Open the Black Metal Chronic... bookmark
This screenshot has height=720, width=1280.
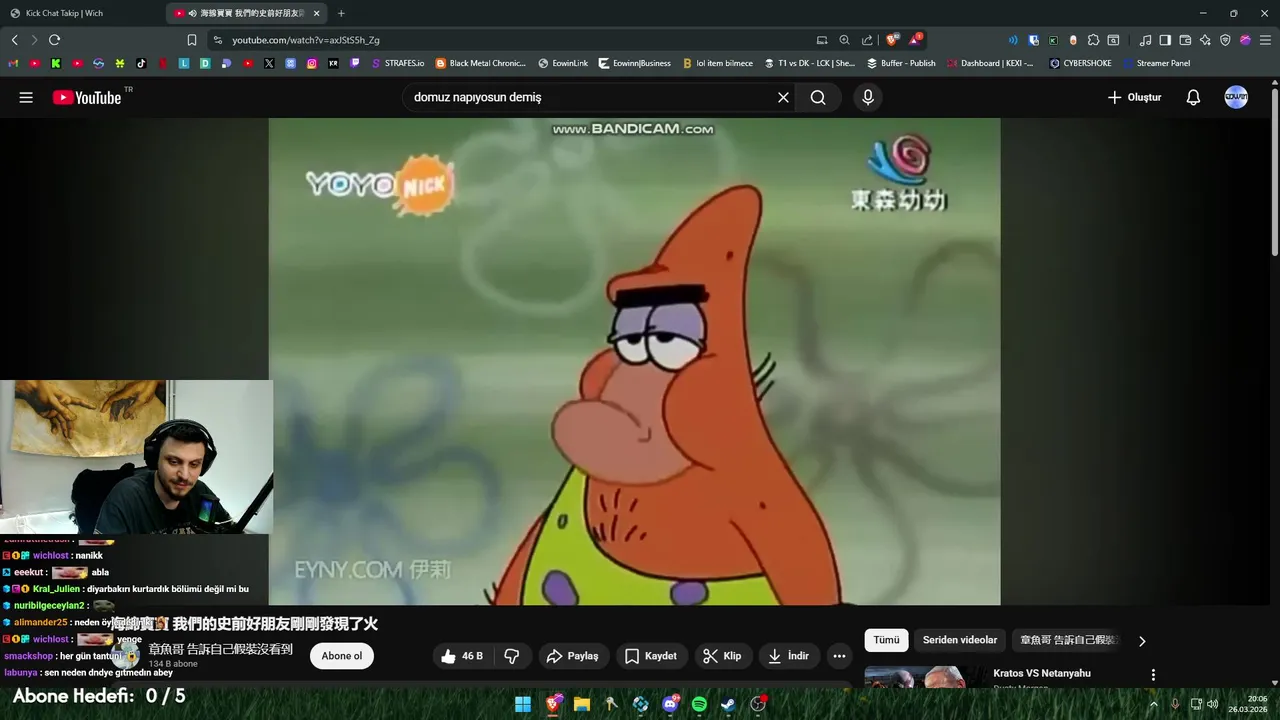click(x=481, y=63)
